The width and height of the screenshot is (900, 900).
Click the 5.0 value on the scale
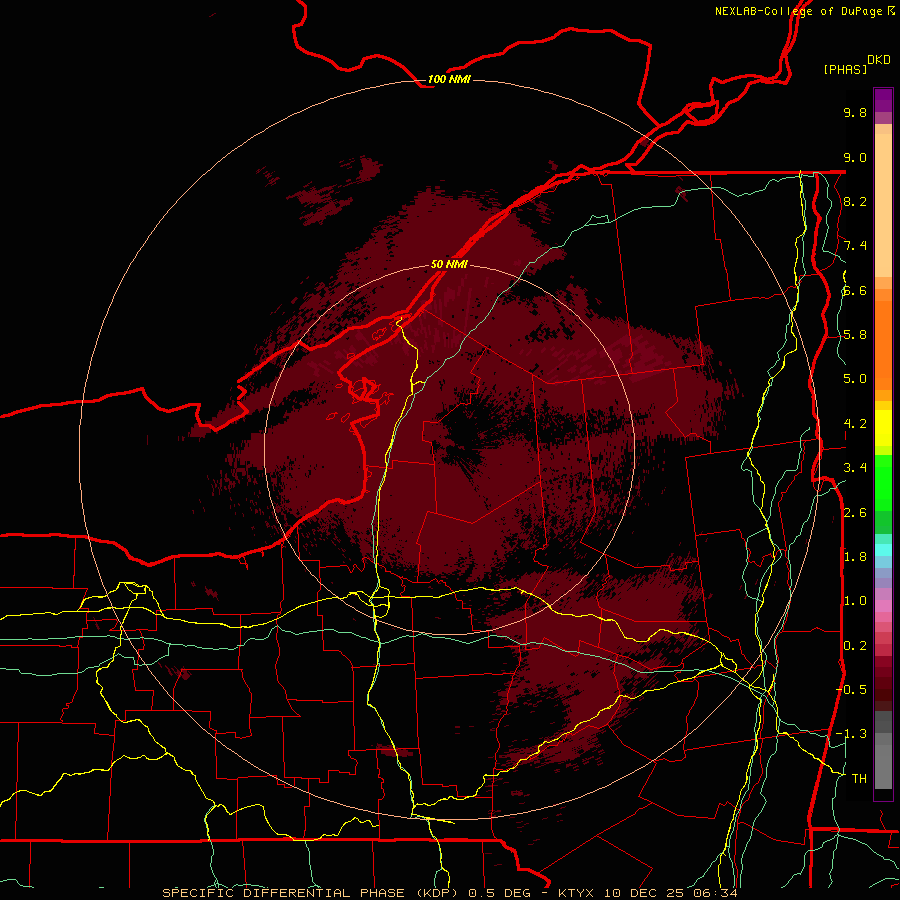(855, 379)
